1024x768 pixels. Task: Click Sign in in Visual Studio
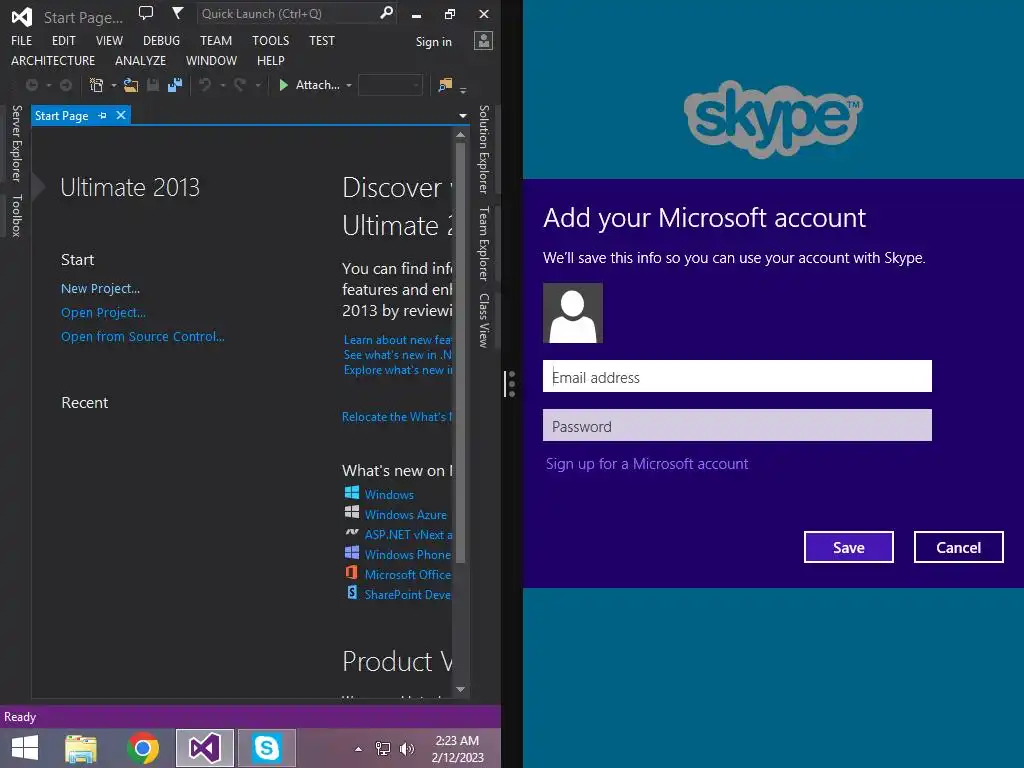point(434,42)
